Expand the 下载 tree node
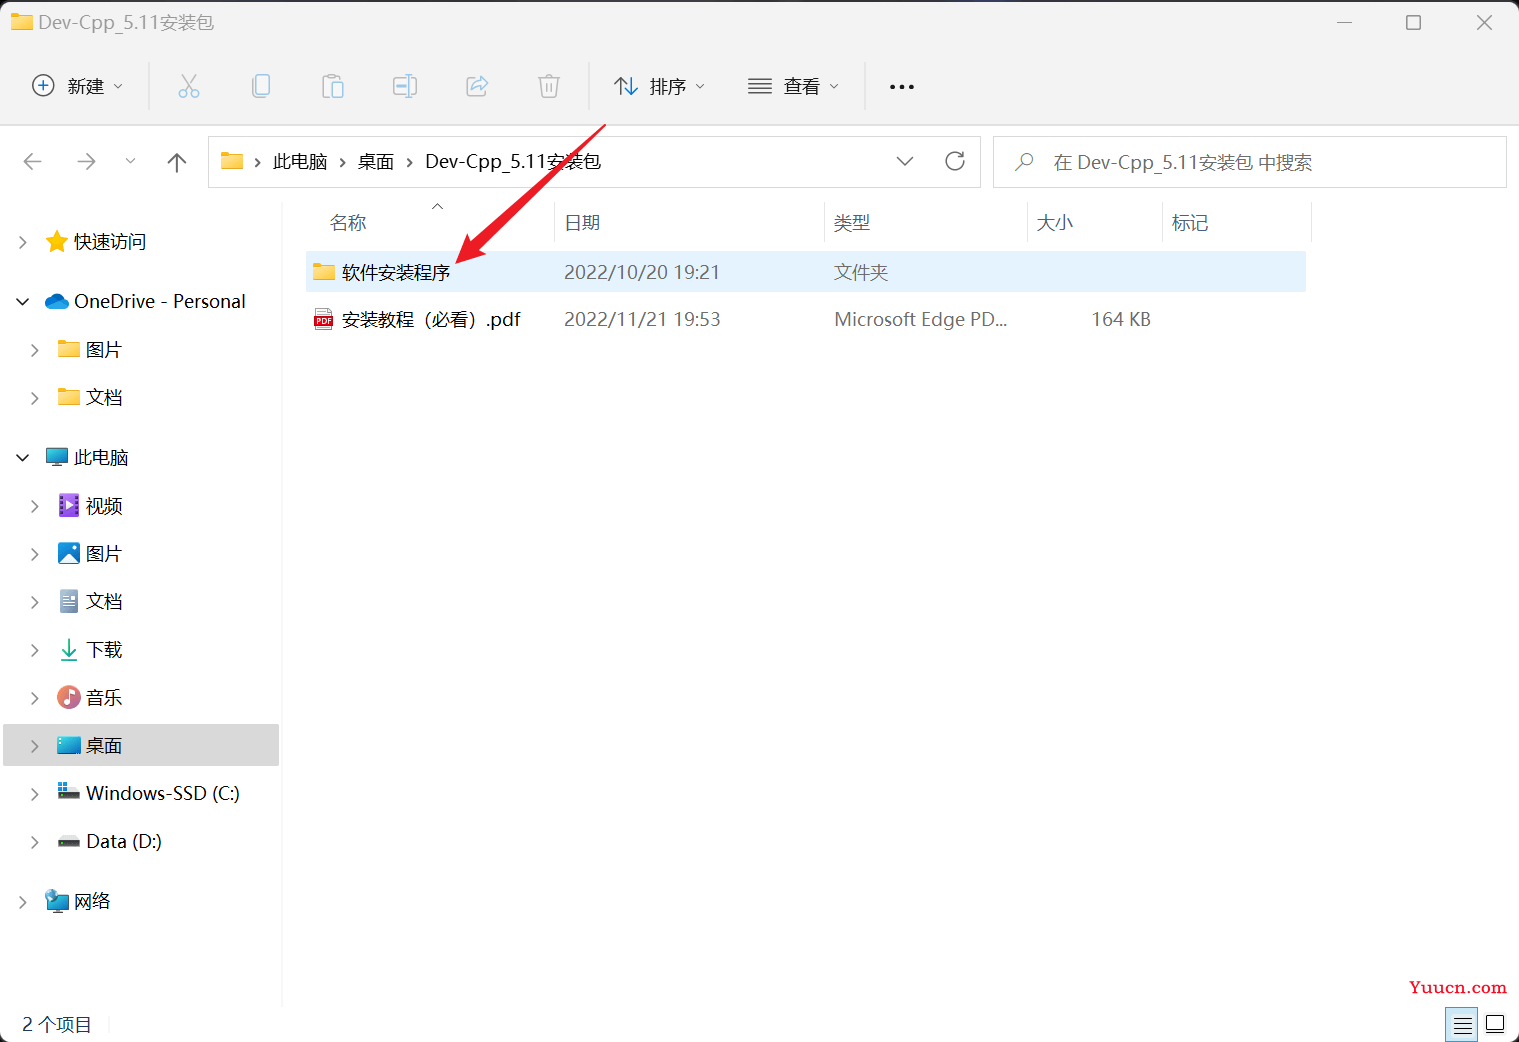1519x1042 pixels. [35, 650]
